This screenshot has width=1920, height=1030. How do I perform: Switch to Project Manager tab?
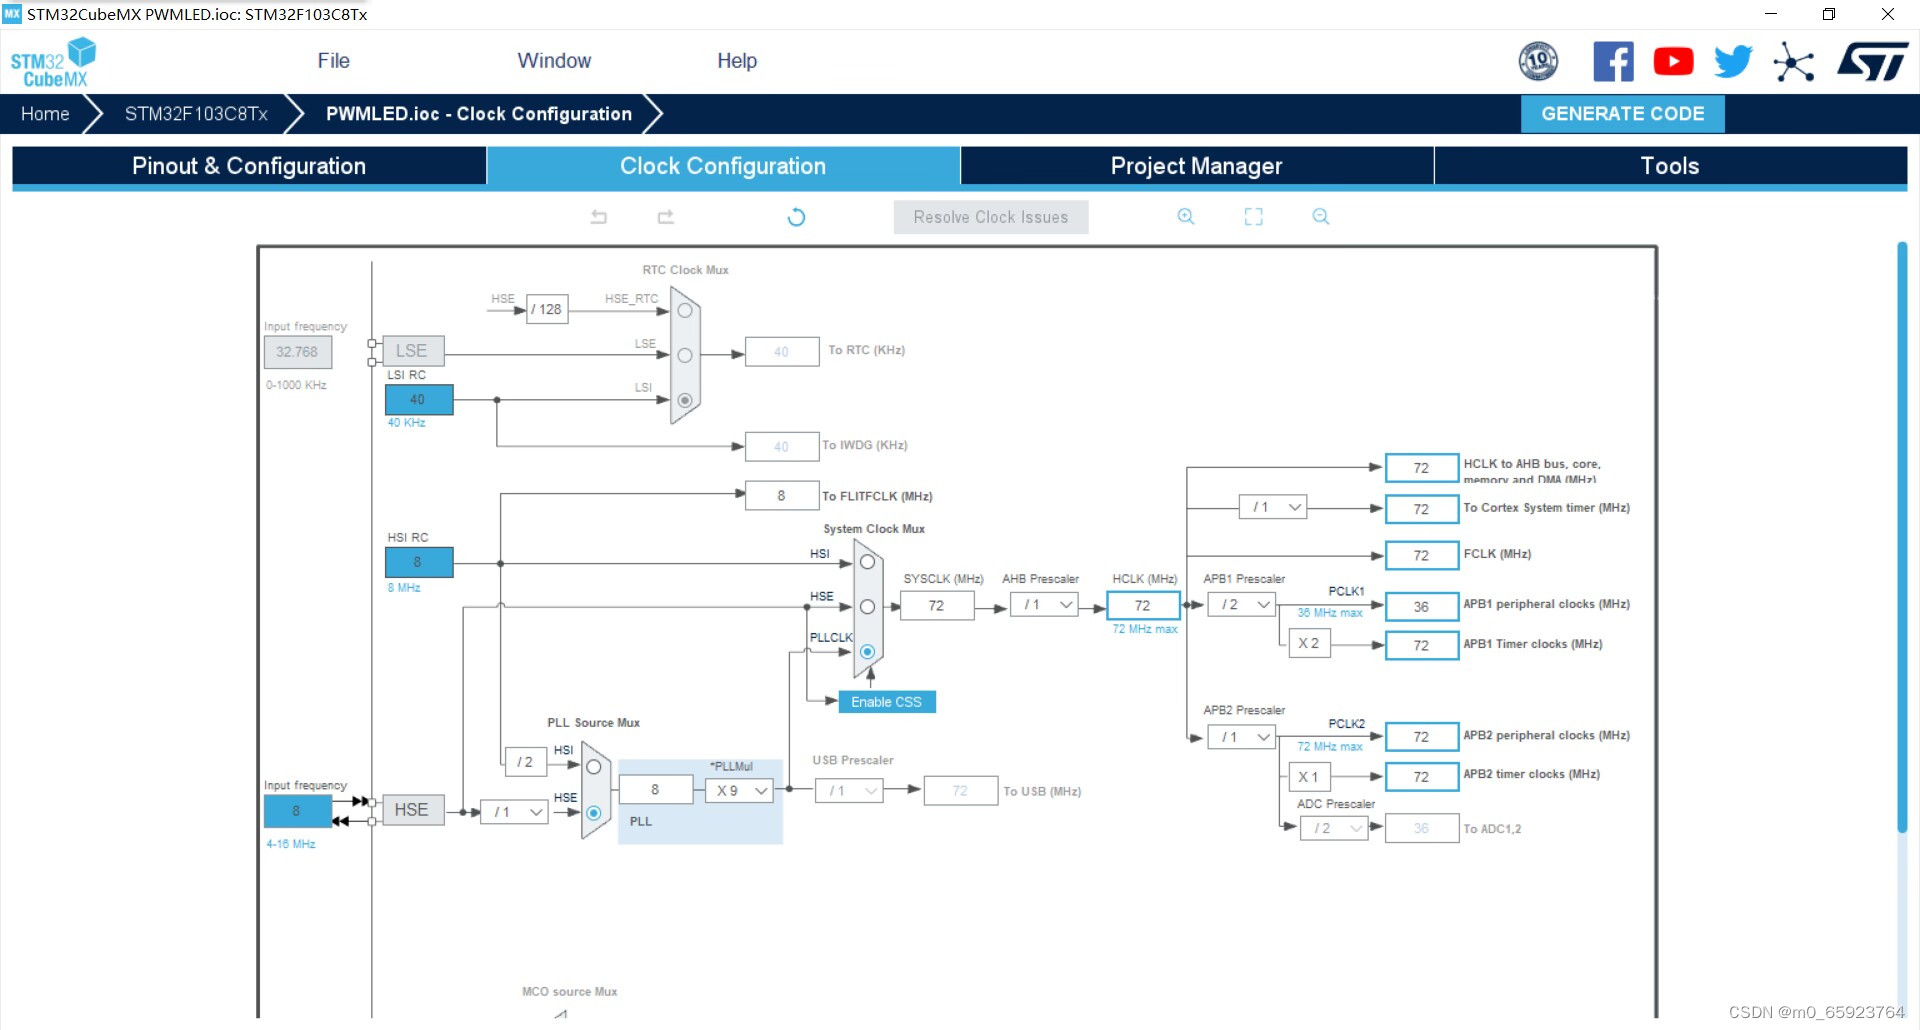point(1197,166)
